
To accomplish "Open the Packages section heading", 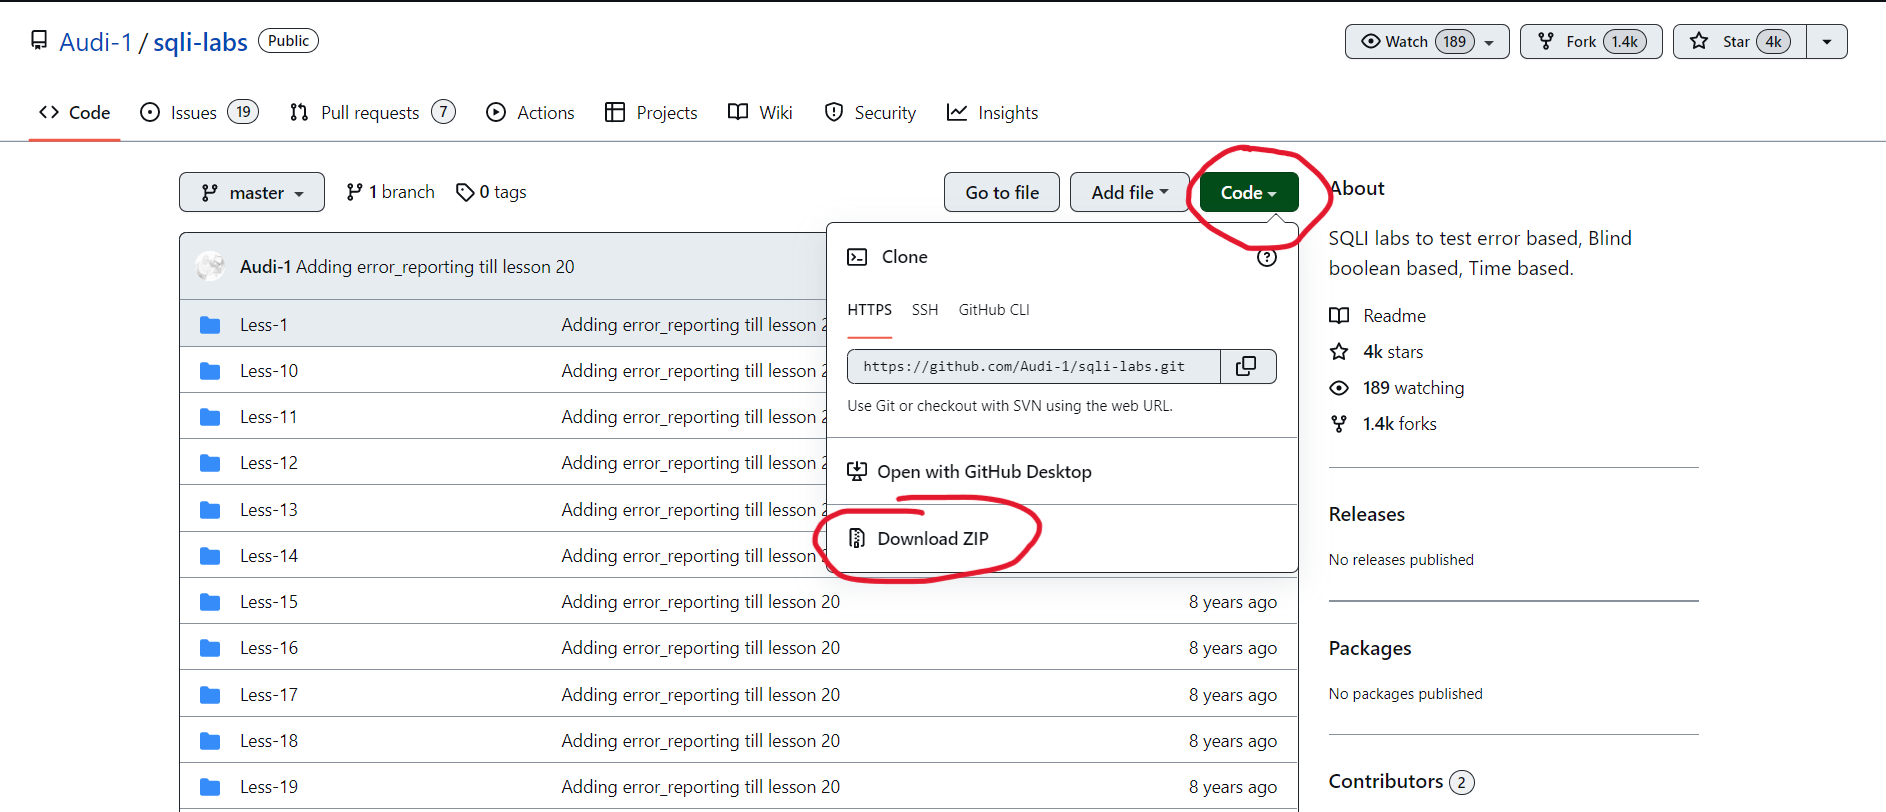I will [x=1370, y=648].
